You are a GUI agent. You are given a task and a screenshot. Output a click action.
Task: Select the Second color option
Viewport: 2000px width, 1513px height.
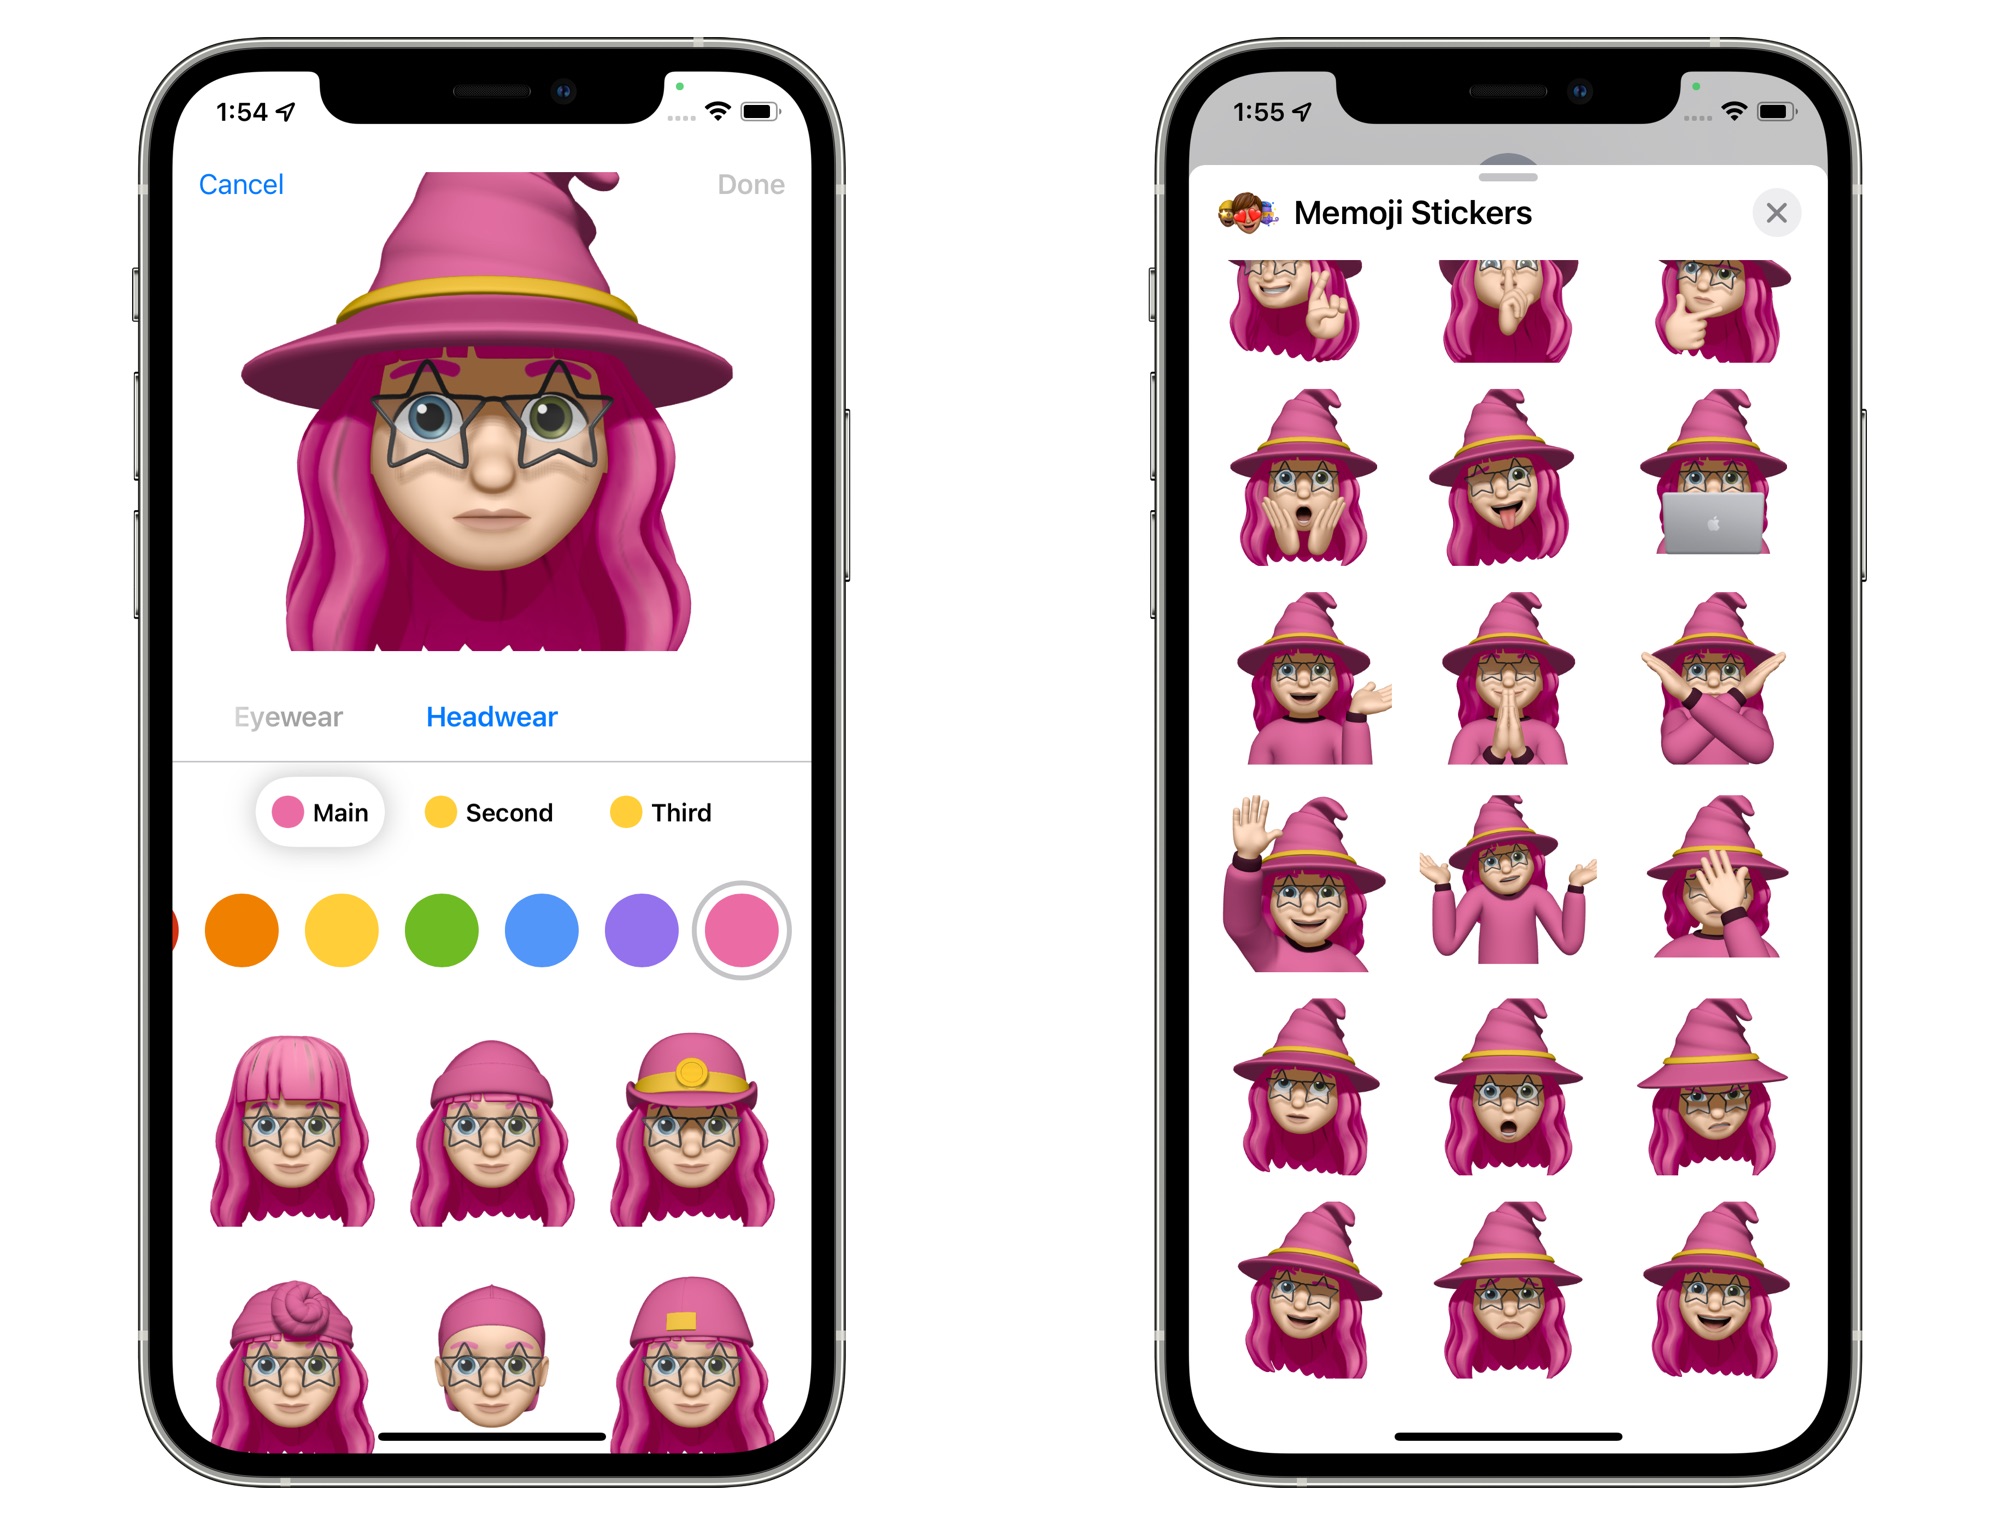[488, 814]
